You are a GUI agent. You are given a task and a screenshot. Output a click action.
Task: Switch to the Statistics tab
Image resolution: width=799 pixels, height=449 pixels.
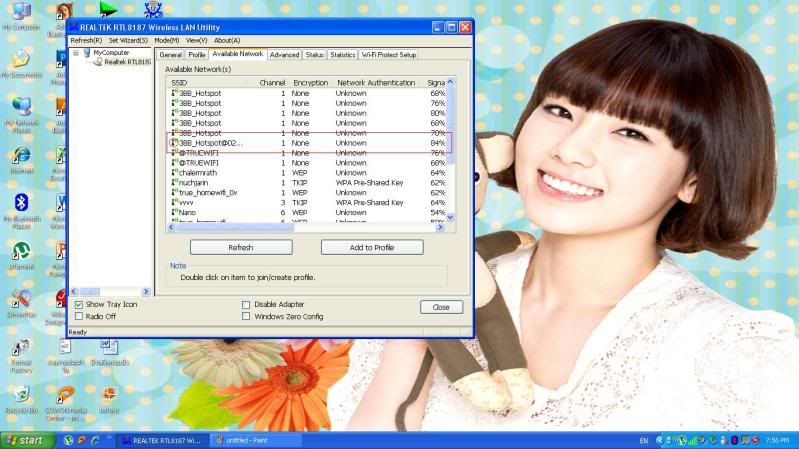(342, 55)
